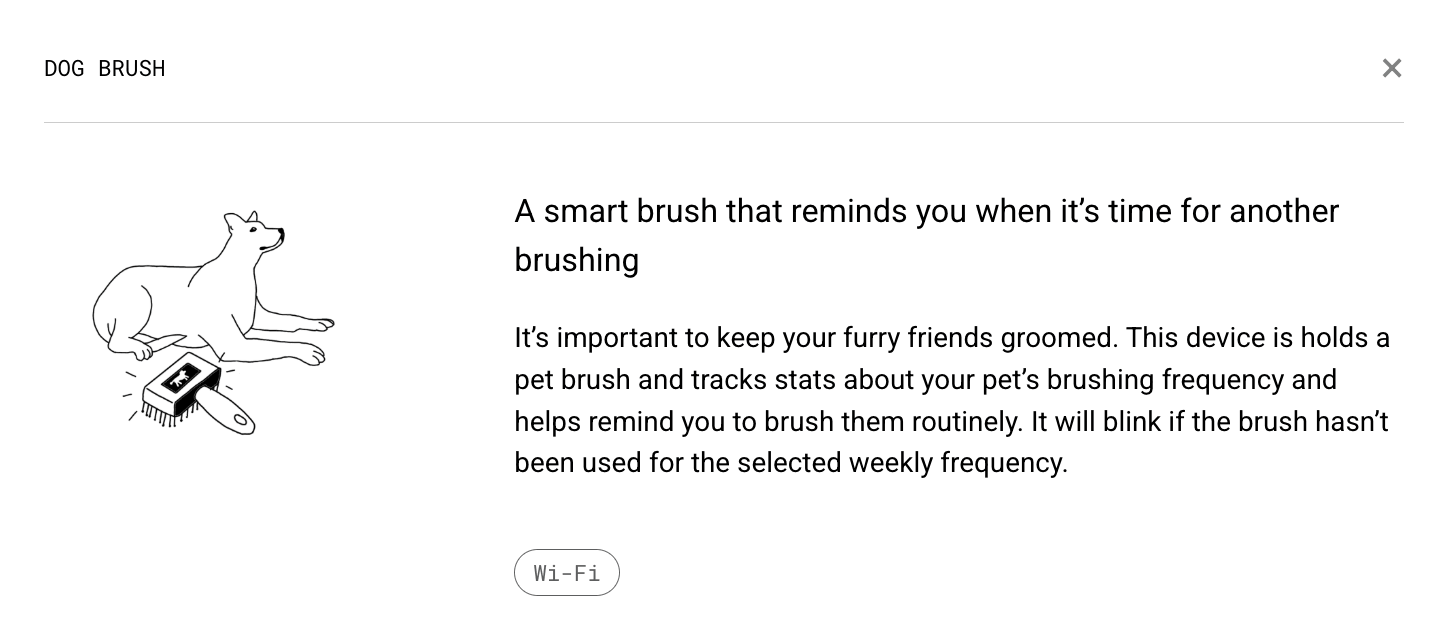
Task: Click the close X icon
Action: point(1392,68)
